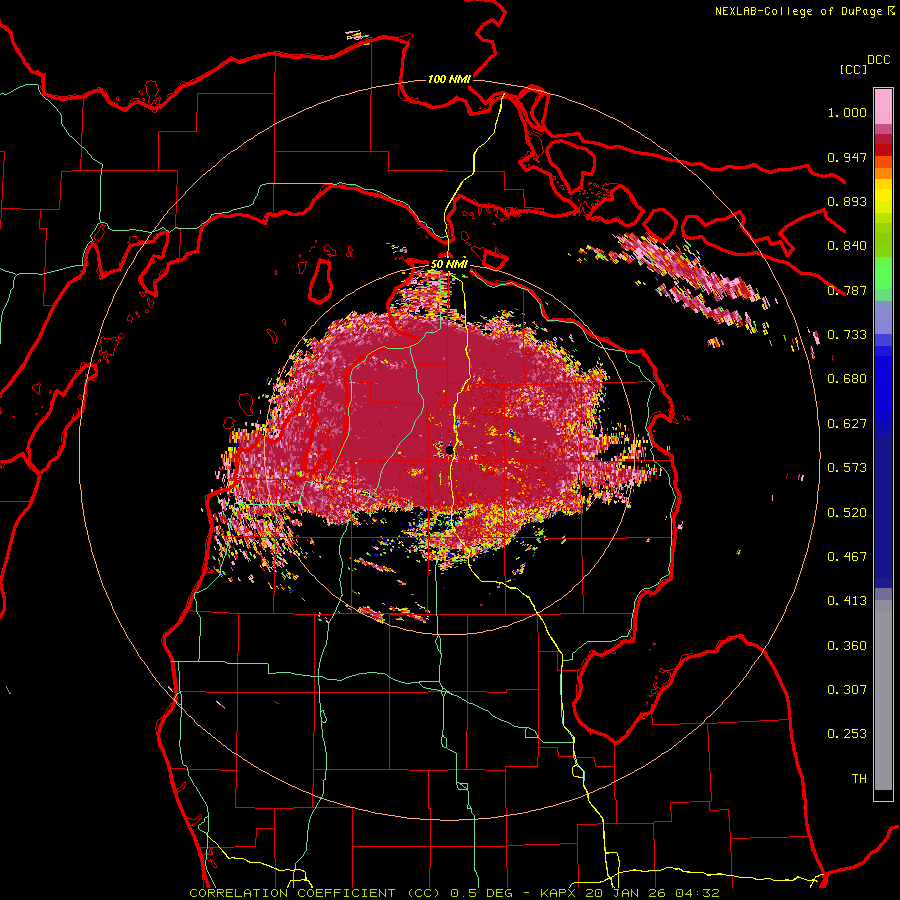The image size is (900, 900).
Task: Click the black radar site dot at map center
Action: (x=449, y=451)
